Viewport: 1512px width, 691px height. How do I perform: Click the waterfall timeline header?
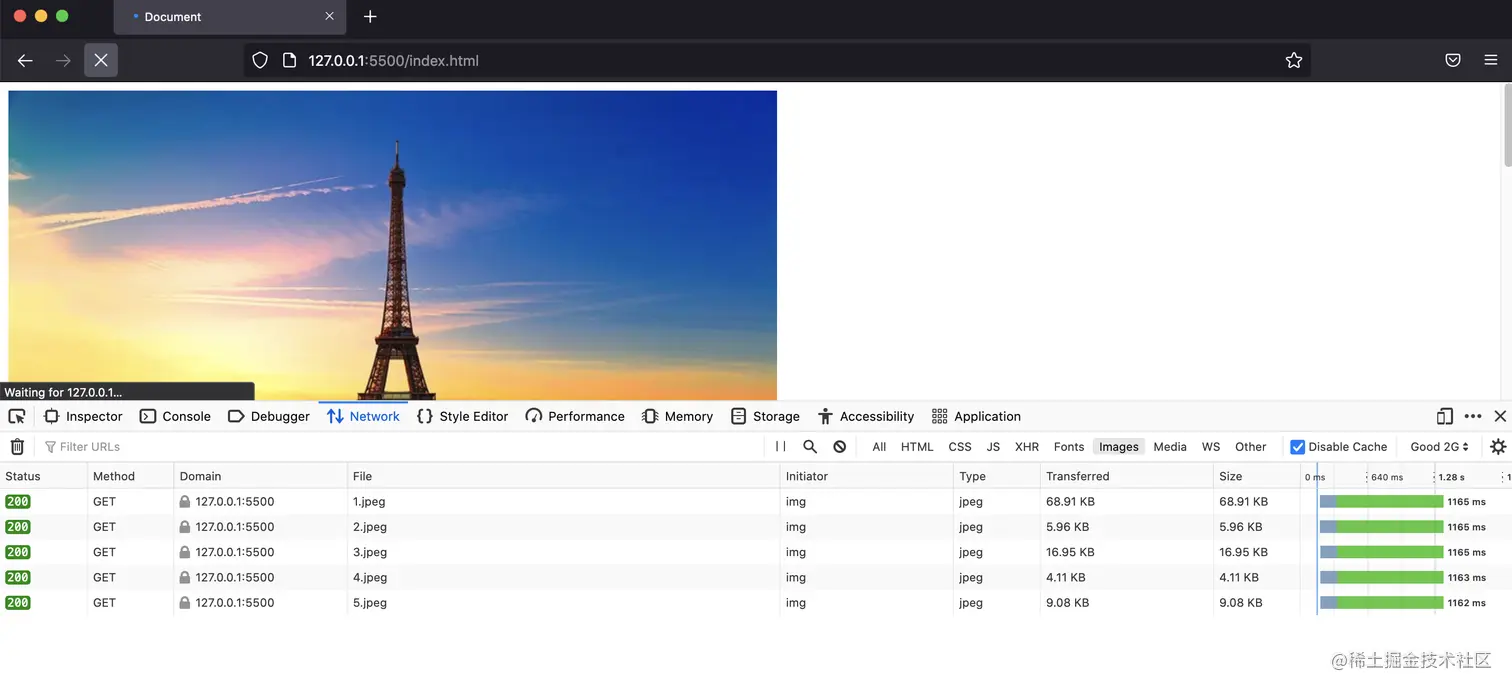[x=1406, y=476]
